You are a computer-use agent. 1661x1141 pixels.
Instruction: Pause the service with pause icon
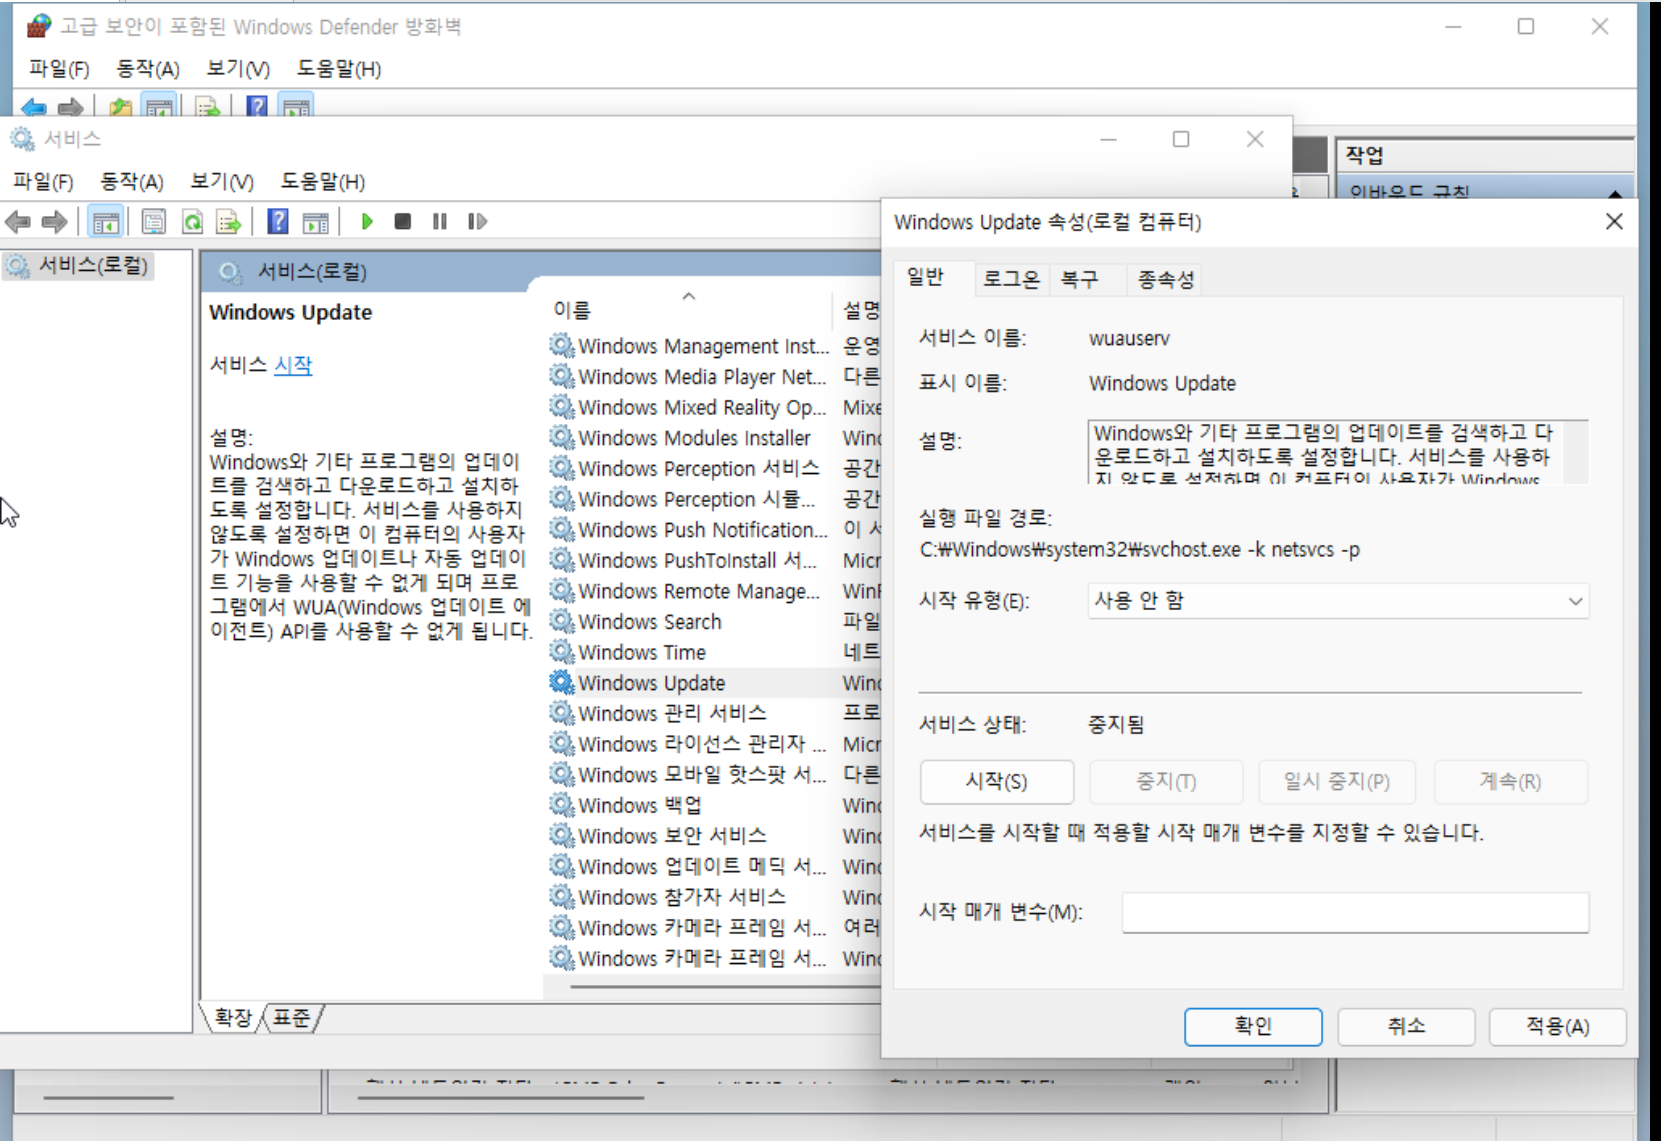coord(440,222)
